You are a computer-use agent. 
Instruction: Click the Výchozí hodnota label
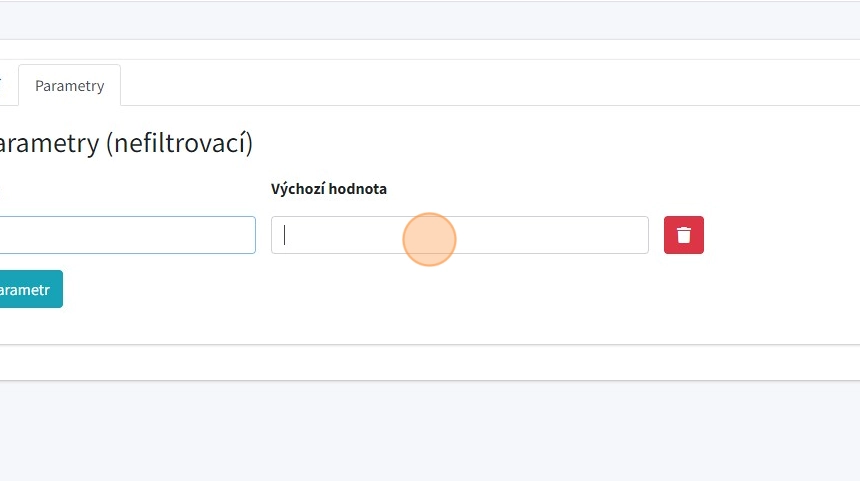[x=328, y=189]
